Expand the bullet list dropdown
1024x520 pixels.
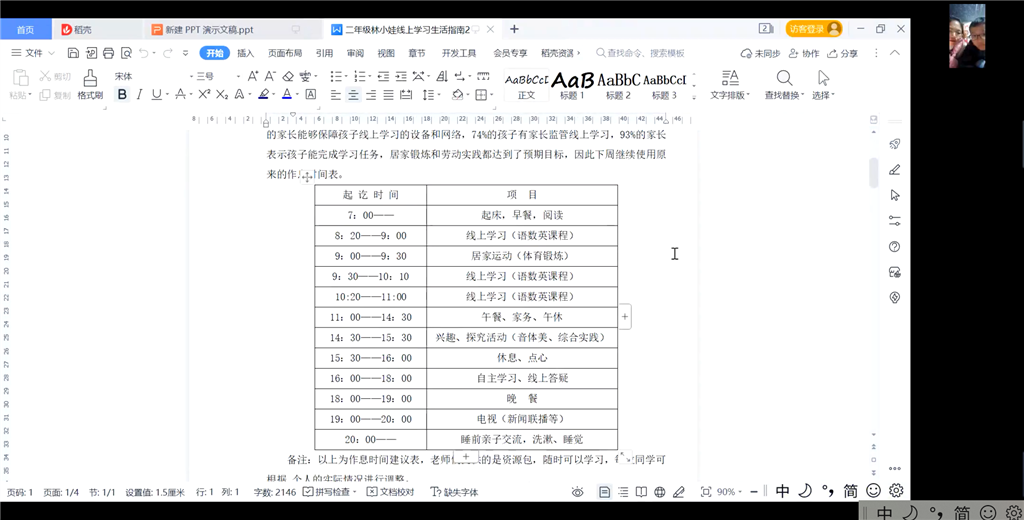coord(347,76)
